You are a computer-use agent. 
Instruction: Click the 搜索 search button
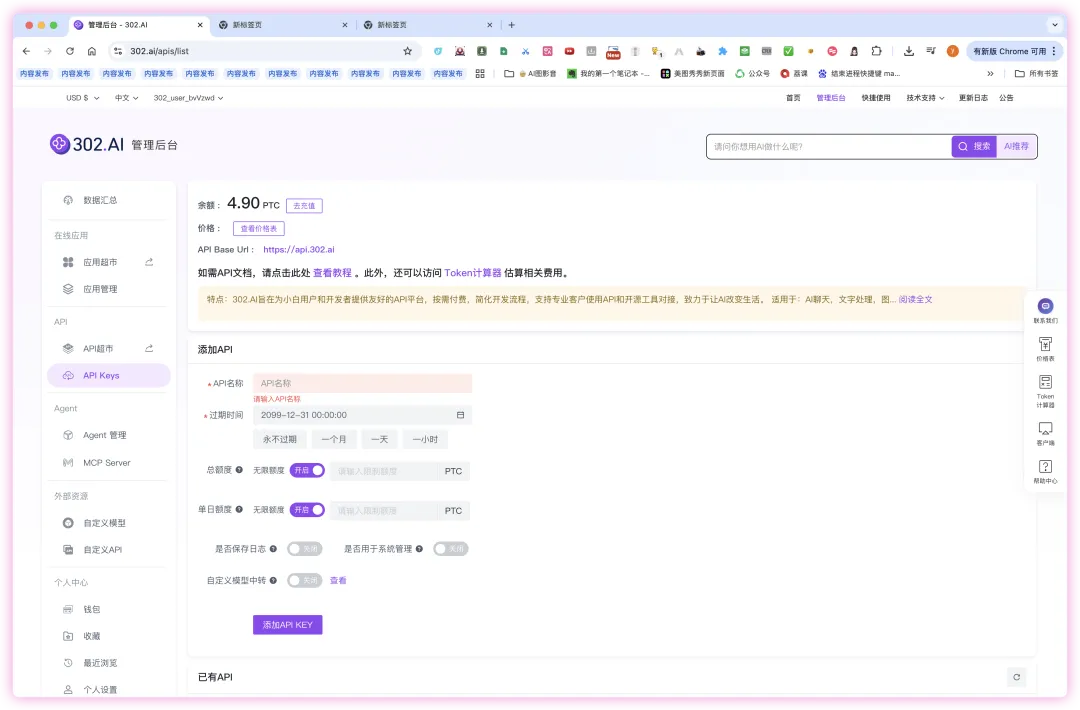974,147
